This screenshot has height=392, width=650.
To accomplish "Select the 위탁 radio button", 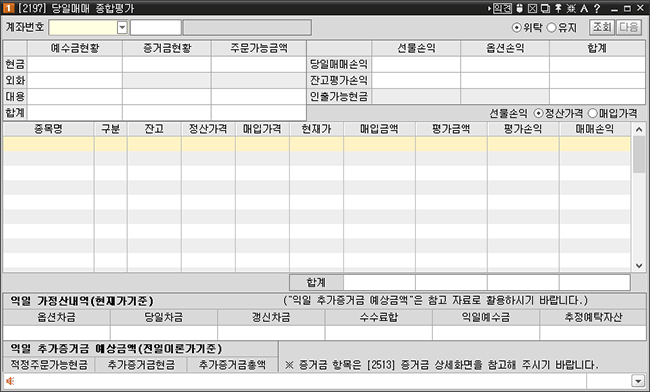I will (517, 27).
